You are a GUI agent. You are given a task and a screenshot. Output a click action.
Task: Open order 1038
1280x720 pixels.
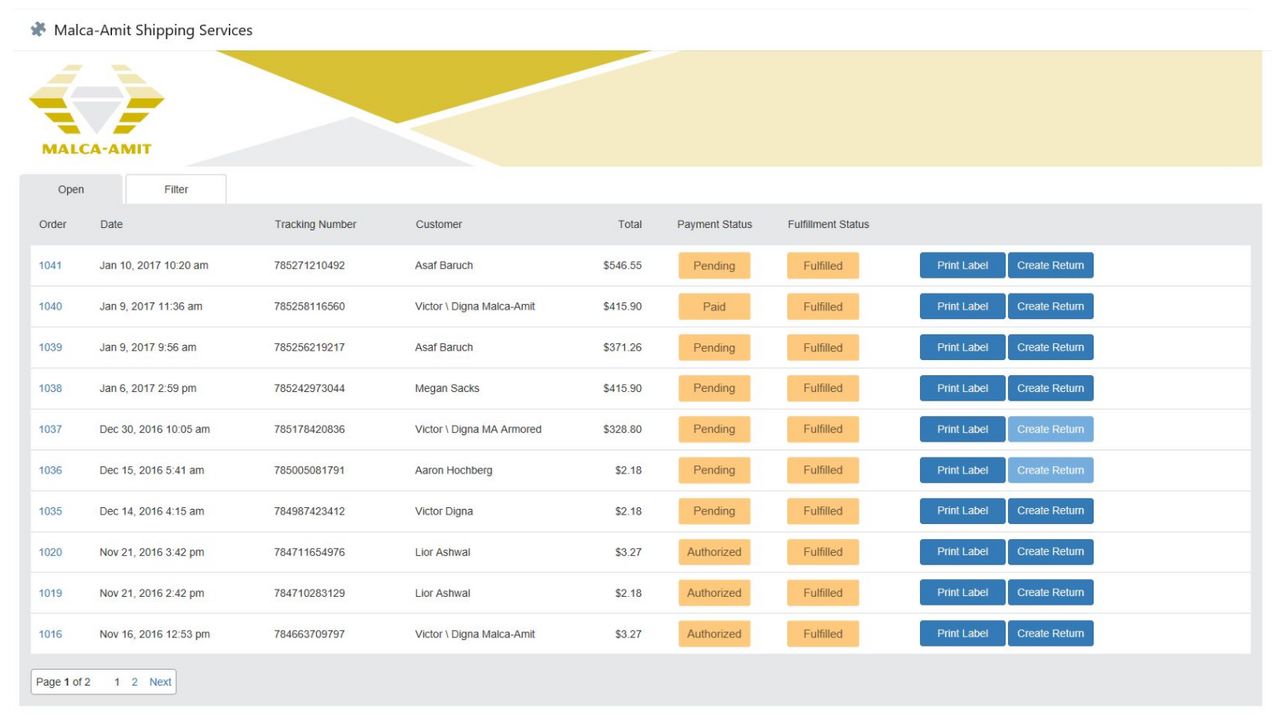(50, 388)
